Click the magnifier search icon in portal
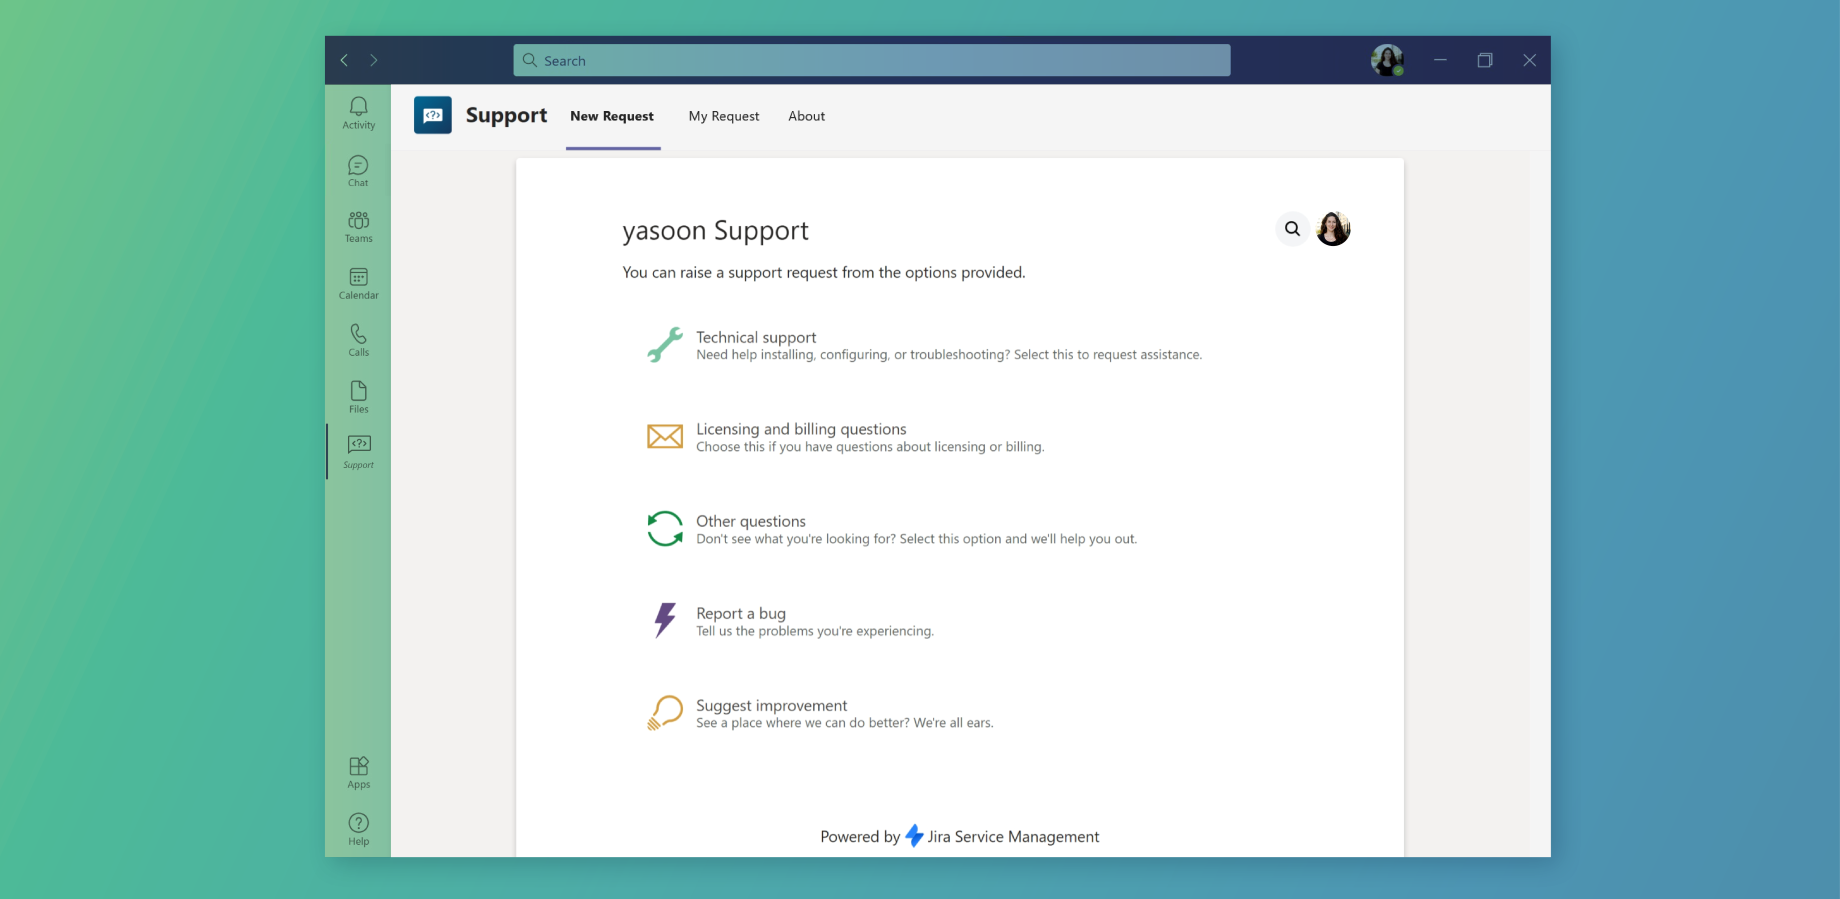This screenshot has height=899, width=1840. click(1292, 229)
